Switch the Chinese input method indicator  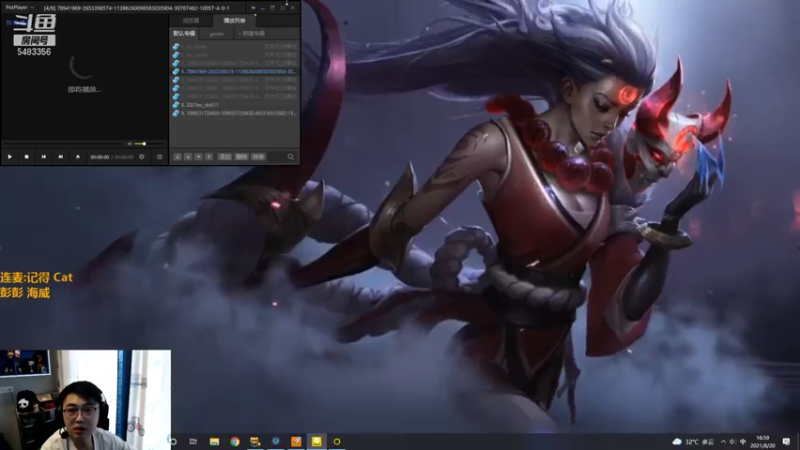(x=743, y=442)
